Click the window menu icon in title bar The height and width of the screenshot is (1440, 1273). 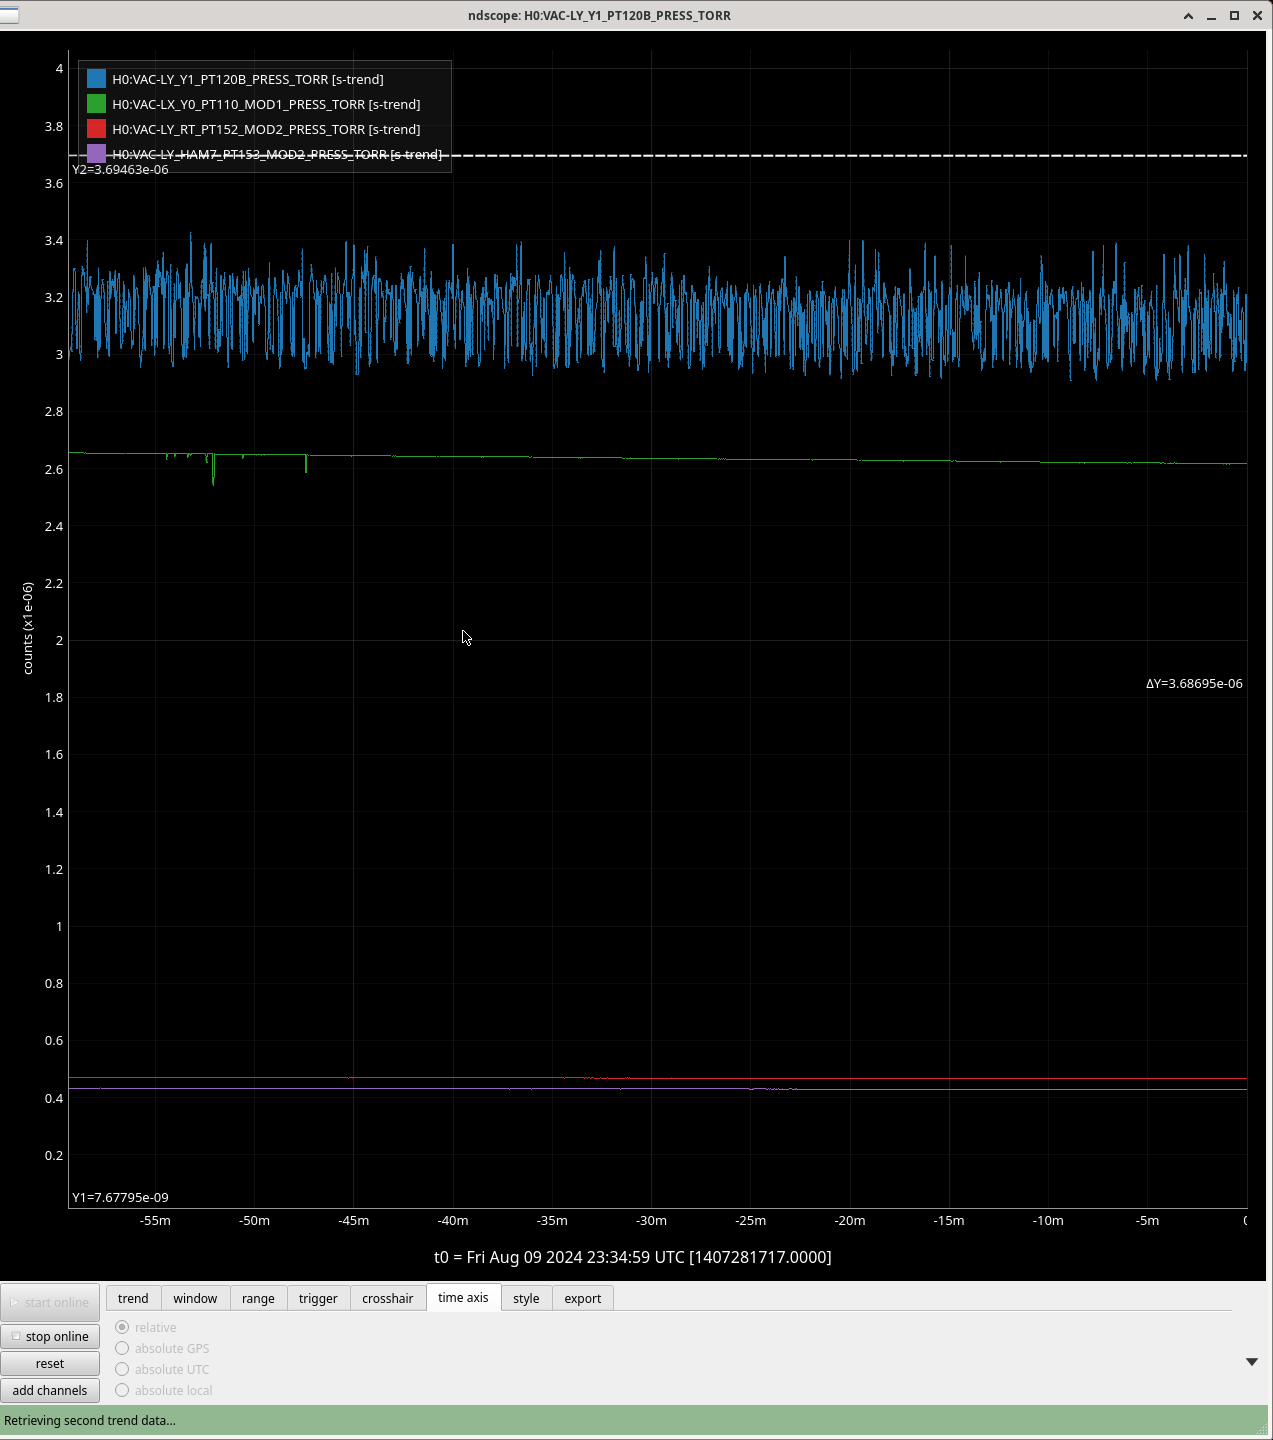pos(8,15)
